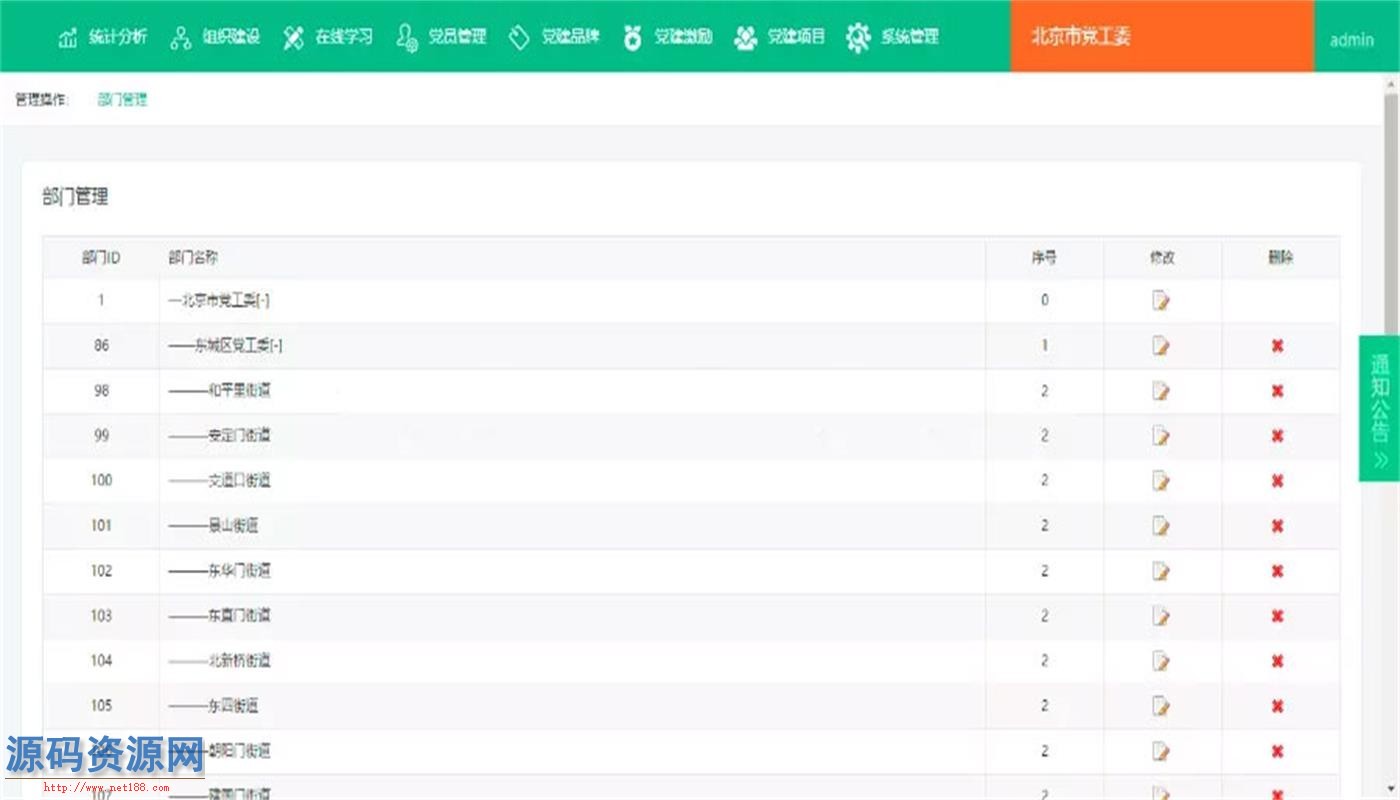Collapse 北京市党工委 with its [-] toggle

click(x=263, y=300)
